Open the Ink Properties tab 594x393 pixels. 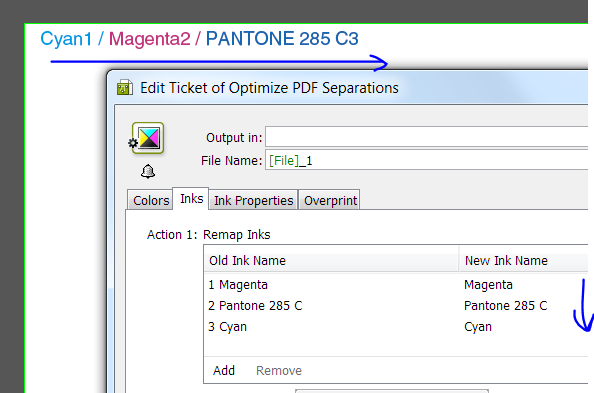click(253, 200)
